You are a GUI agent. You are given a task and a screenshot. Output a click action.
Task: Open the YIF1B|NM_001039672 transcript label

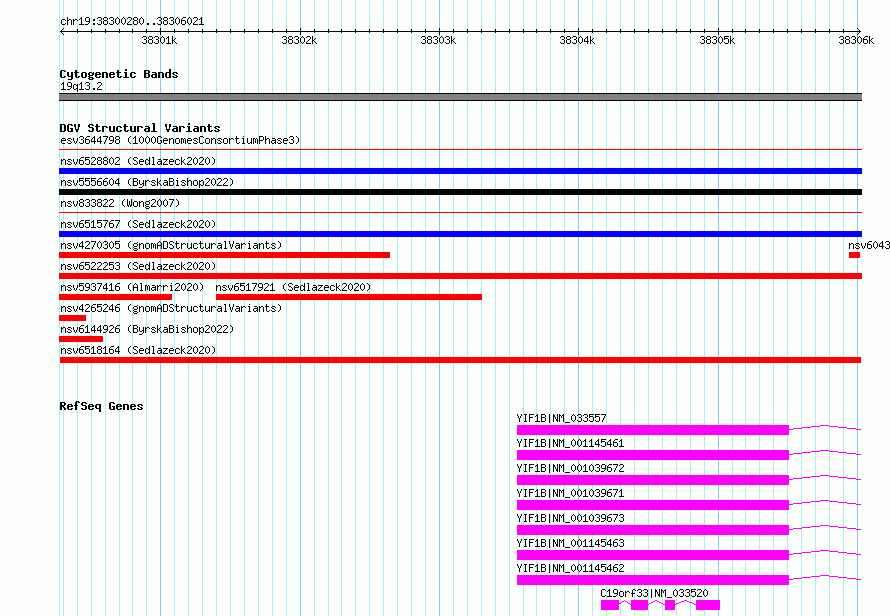pyautogui.click(x=570, y=468)
